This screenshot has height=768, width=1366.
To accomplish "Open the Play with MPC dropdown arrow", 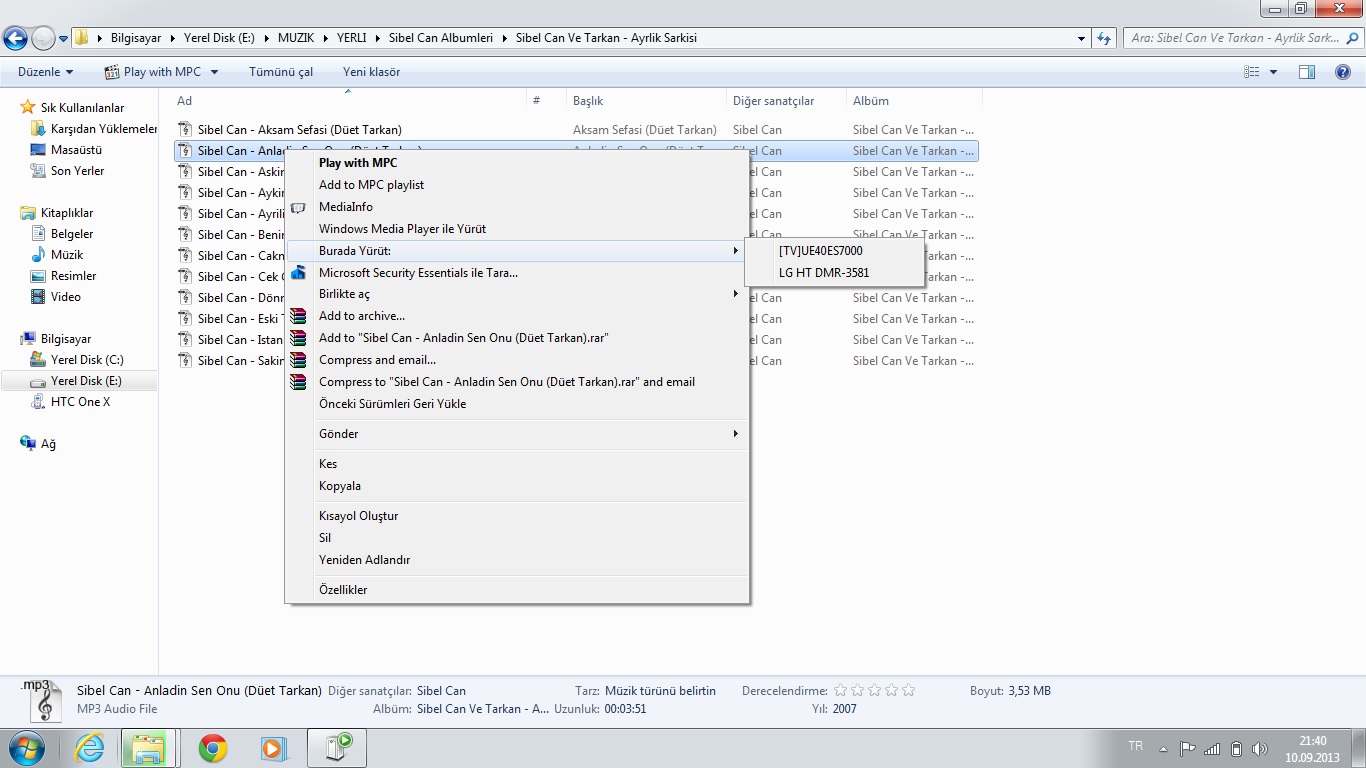I will click(x=214, y=72).
